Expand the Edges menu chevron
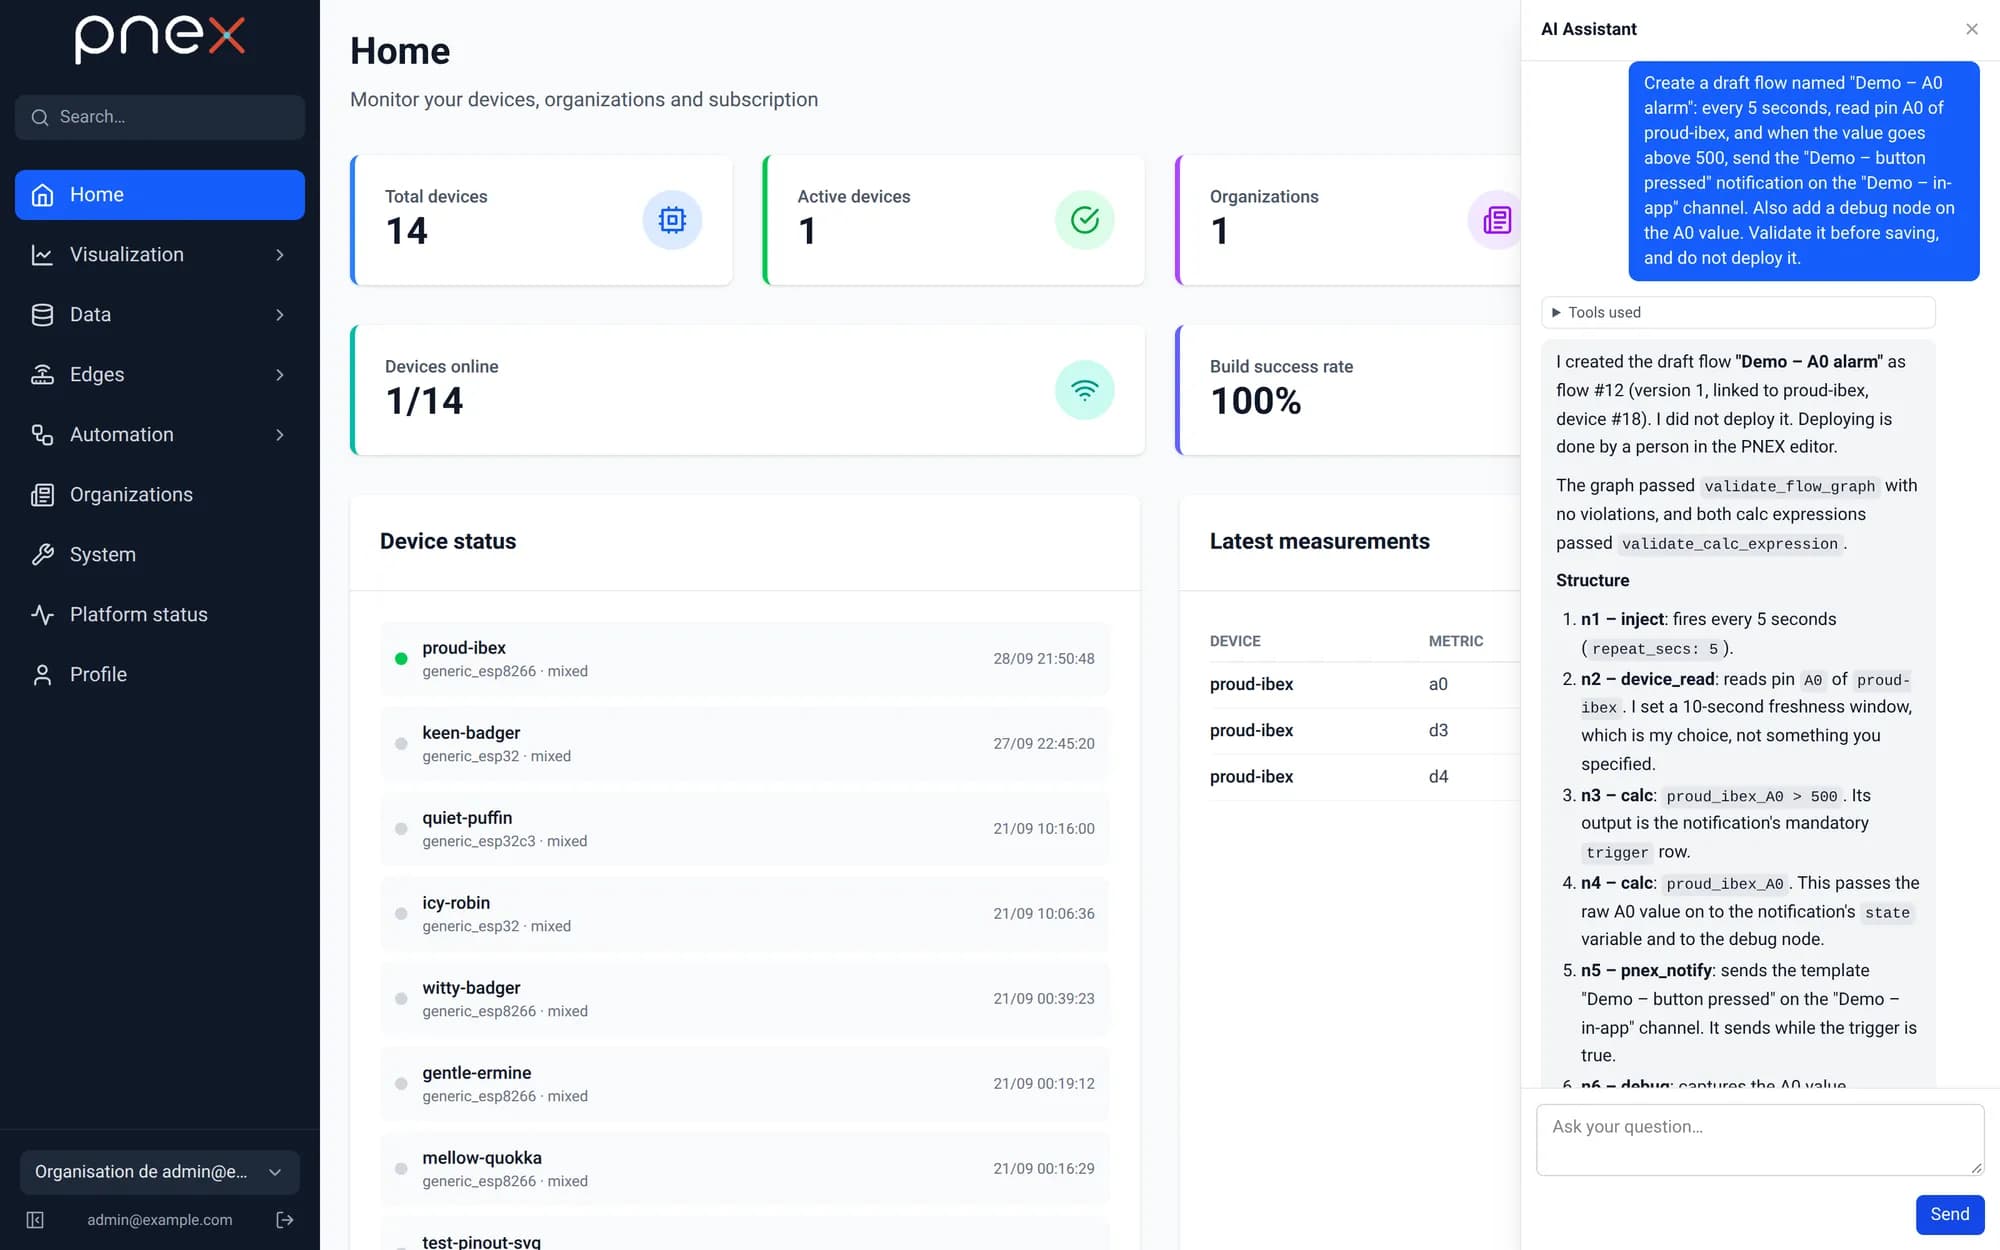This screenshot has width=2000, height=1250. [x=280, y=375]
